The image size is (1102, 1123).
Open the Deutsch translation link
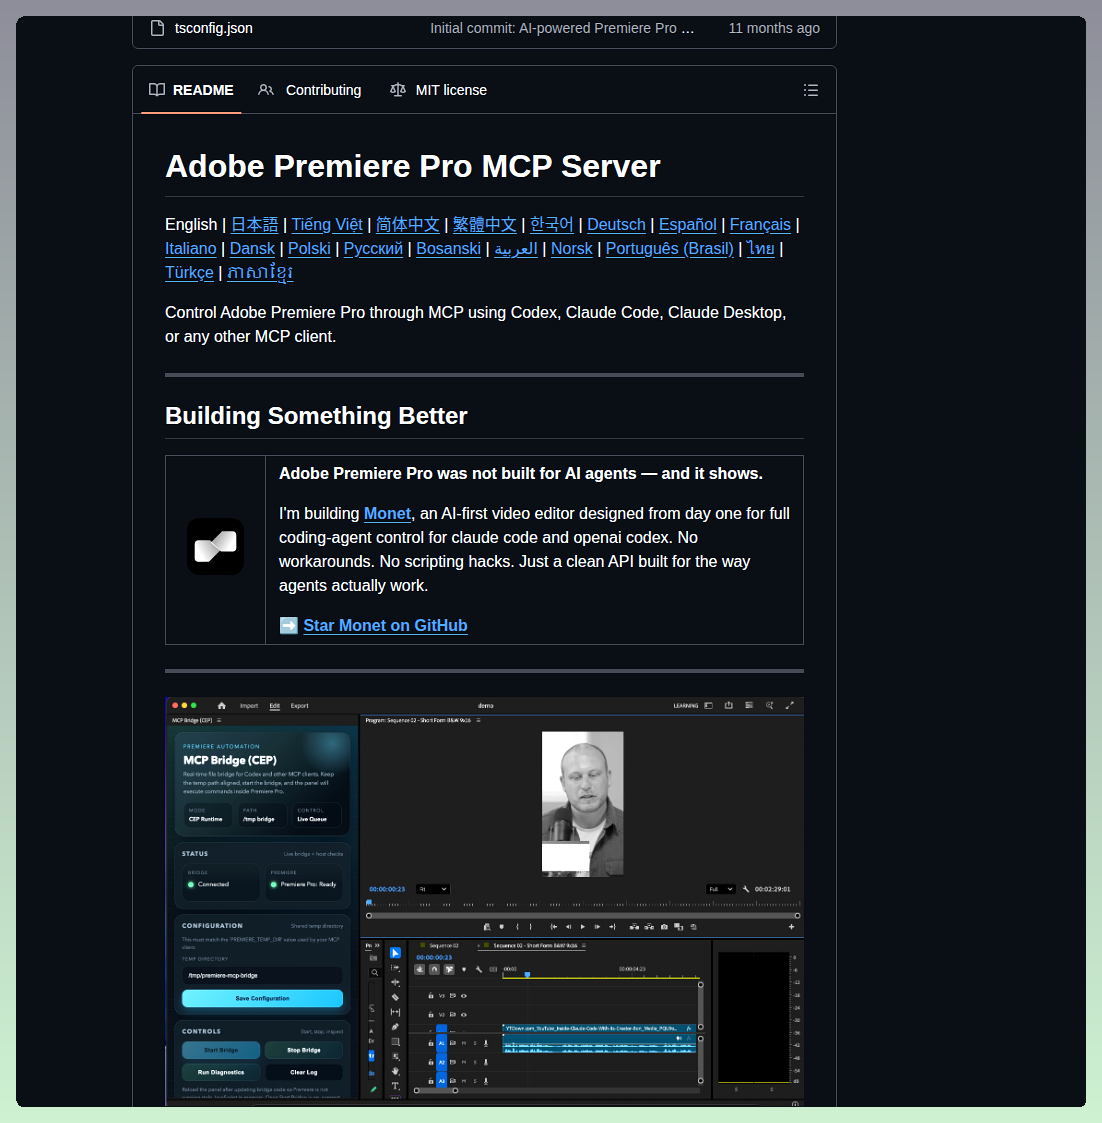coord(616,225)
